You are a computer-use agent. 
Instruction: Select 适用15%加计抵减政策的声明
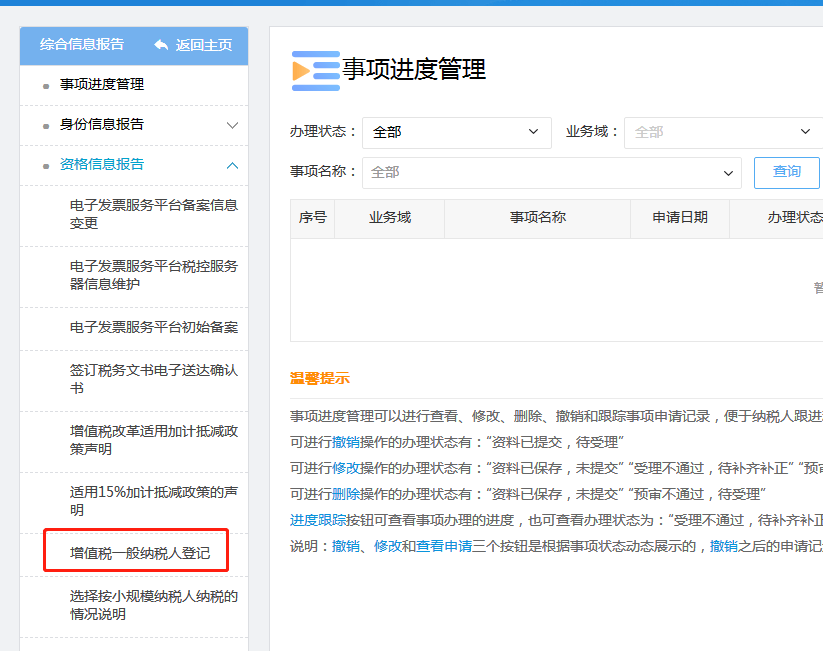(x=153, y=501)
